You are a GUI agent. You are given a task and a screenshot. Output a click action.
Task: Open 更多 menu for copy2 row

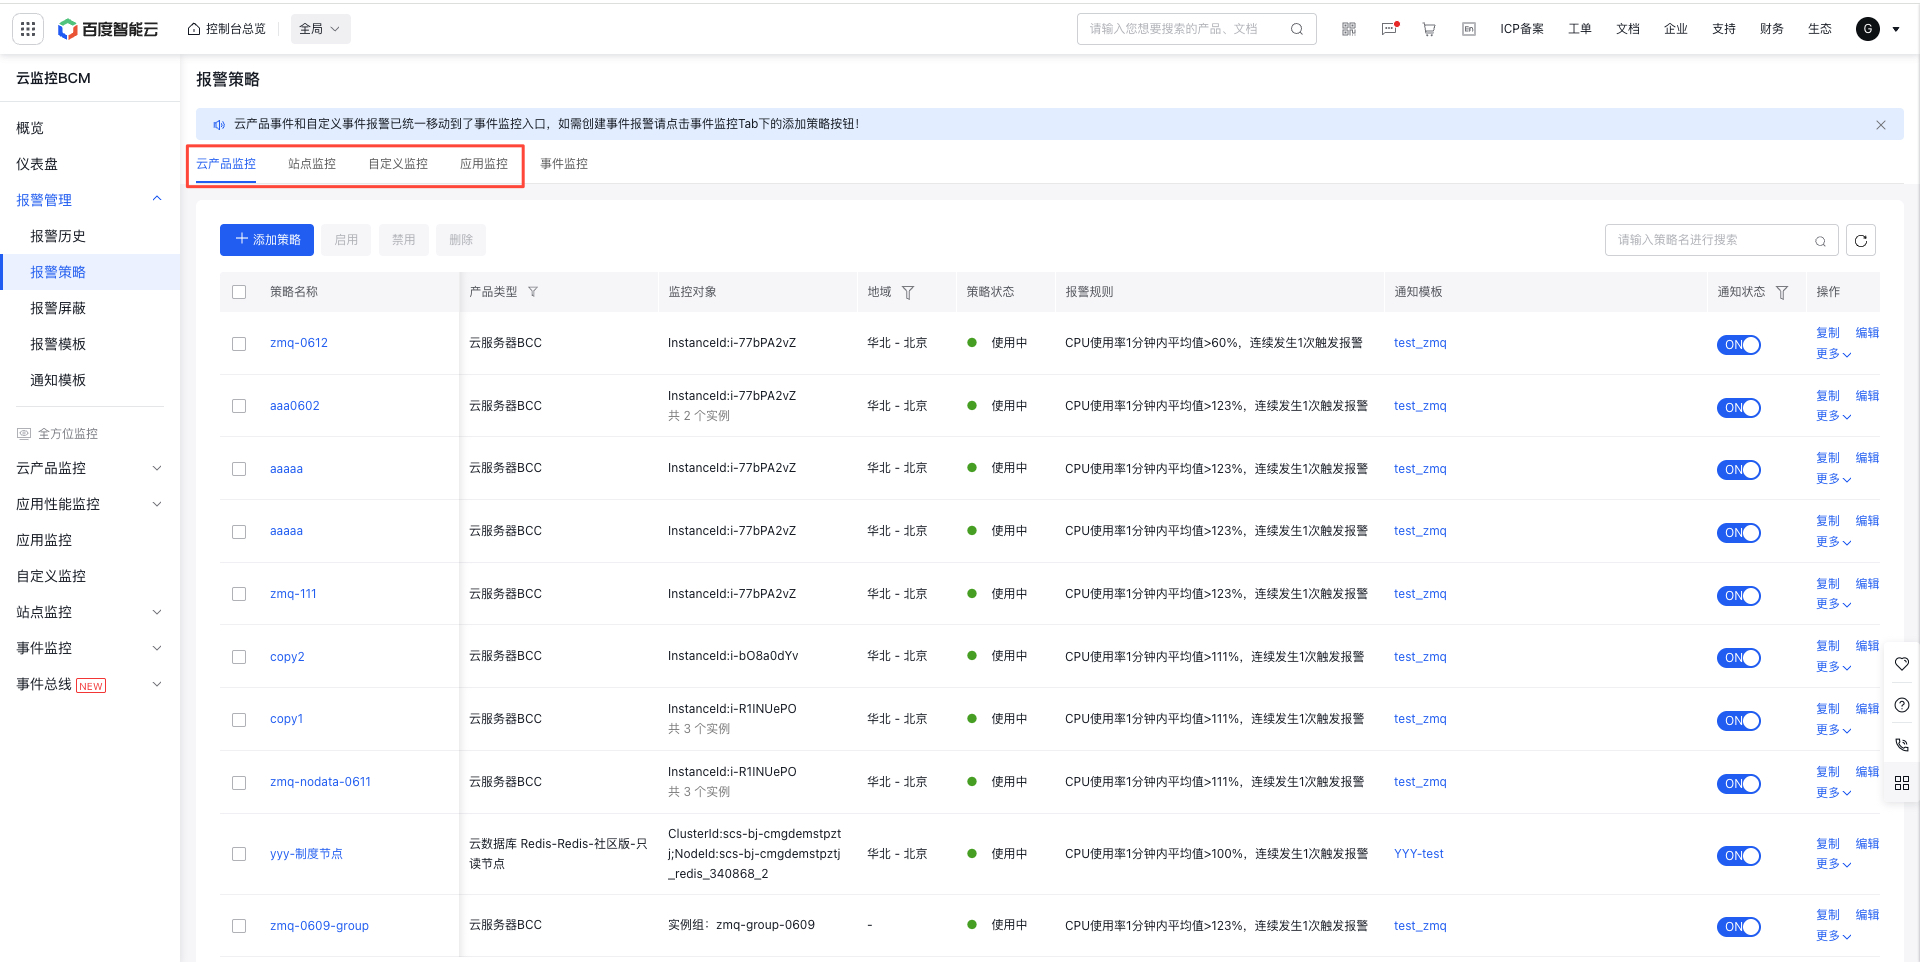click(1834, 667)
